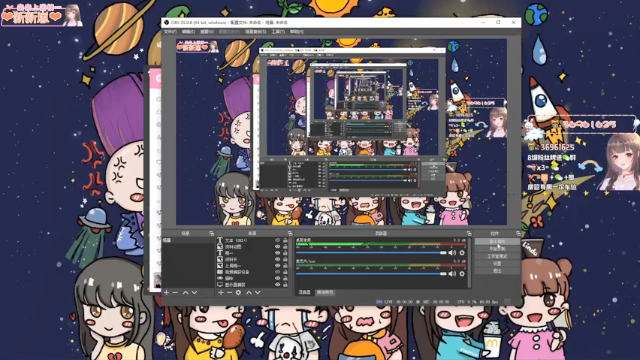Add a new source with the plus button

(221, 293)
